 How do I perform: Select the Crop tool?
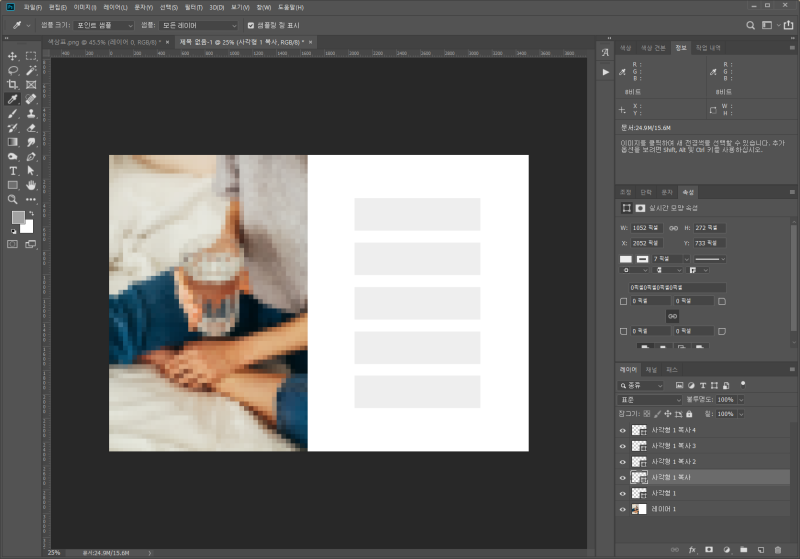(x=13, y=85)
